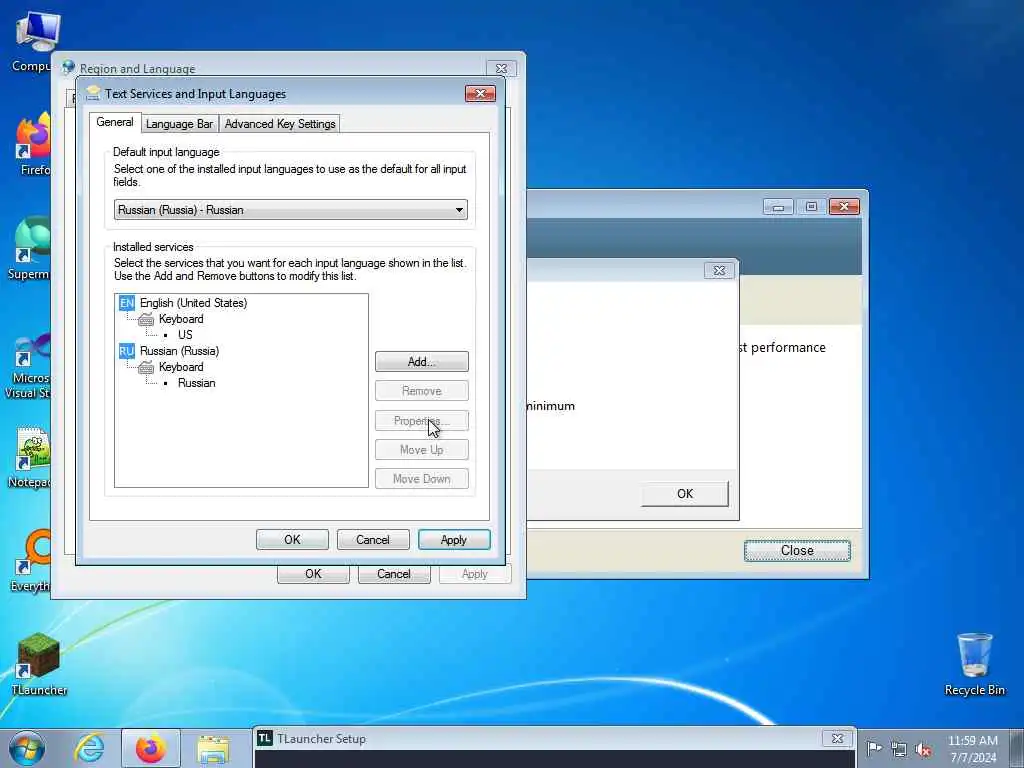1024x768 pixels.
Task: Select the US keyboard layout entry
Action: click(x=185, y=335)
